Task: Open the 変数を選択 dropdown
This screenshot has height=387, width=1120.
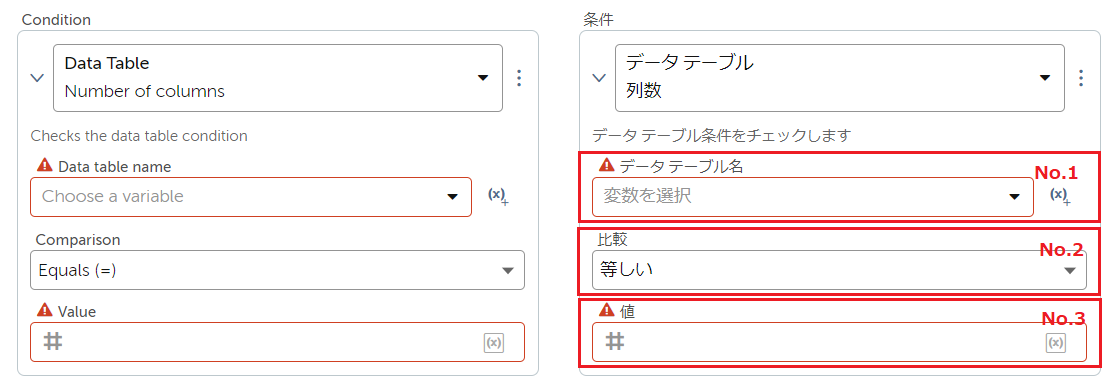Action: pos(813,196)
